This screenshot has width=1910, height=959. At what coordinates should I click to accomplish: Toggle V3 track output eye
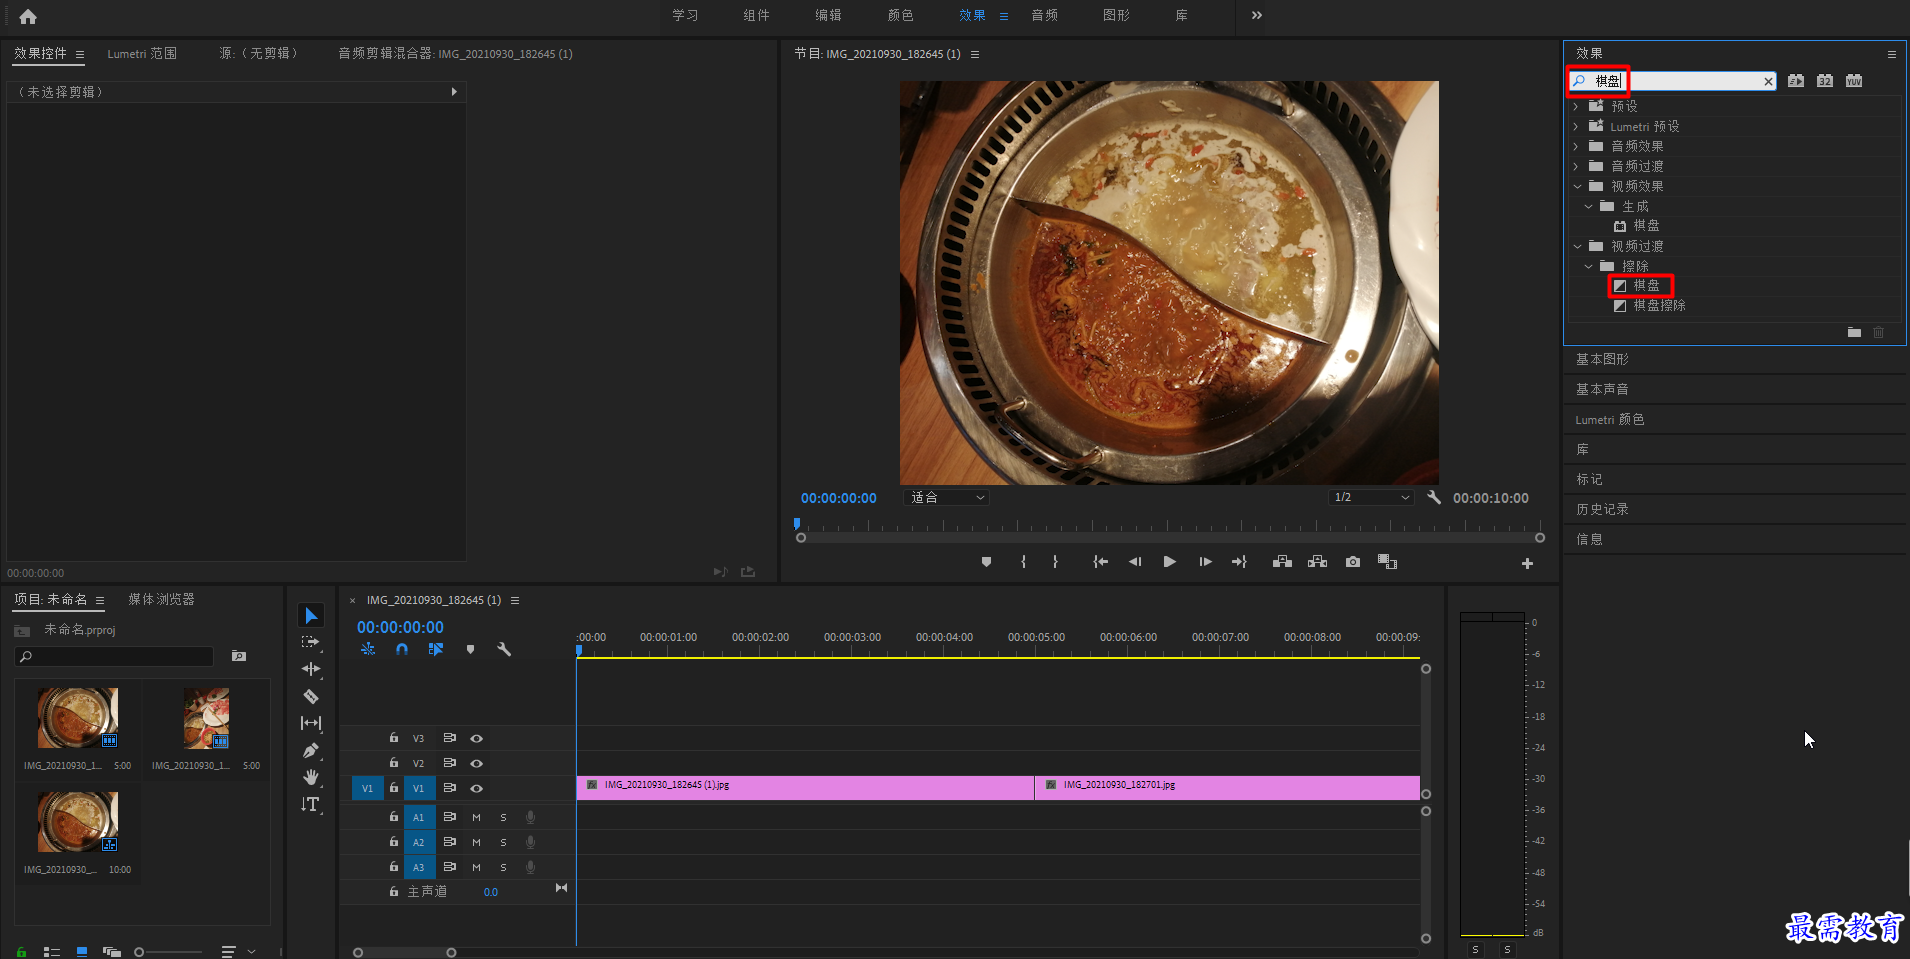(477, 738)
